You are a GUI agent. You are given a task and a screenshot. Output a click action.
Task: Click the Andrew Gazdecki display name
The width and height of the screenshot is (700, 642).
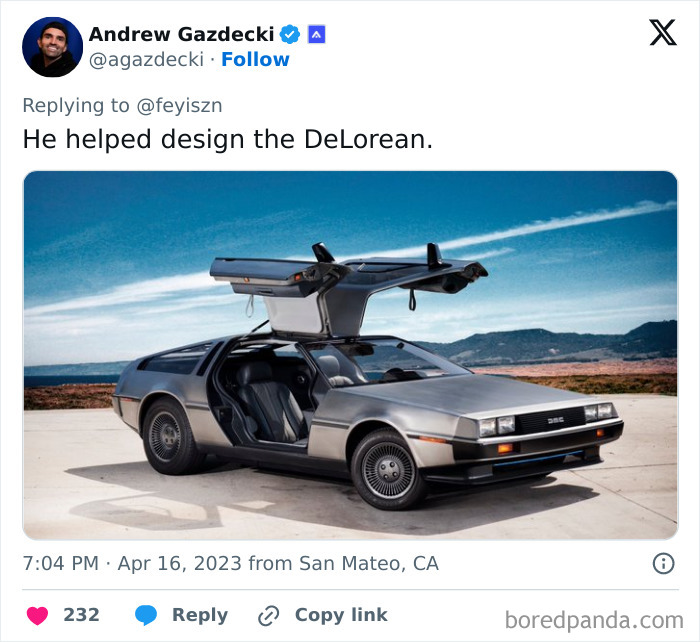pos(181,34)
